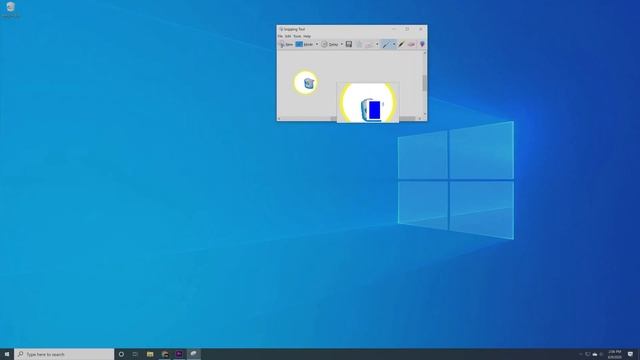Click the scroll-up arrow in the snip area
This screenshot has height=360, width=640.
click(424, 53)
